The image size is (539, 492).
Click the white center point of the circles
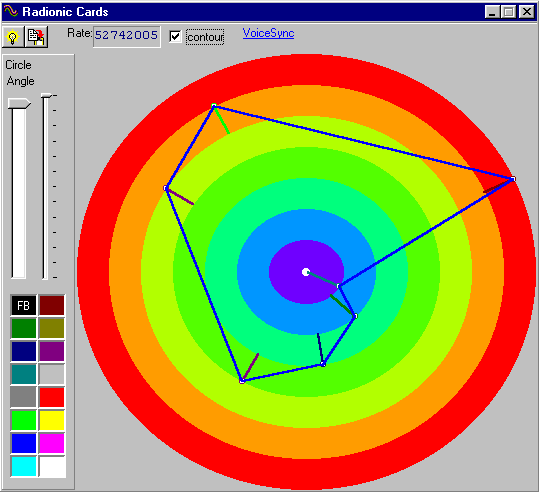306,272
